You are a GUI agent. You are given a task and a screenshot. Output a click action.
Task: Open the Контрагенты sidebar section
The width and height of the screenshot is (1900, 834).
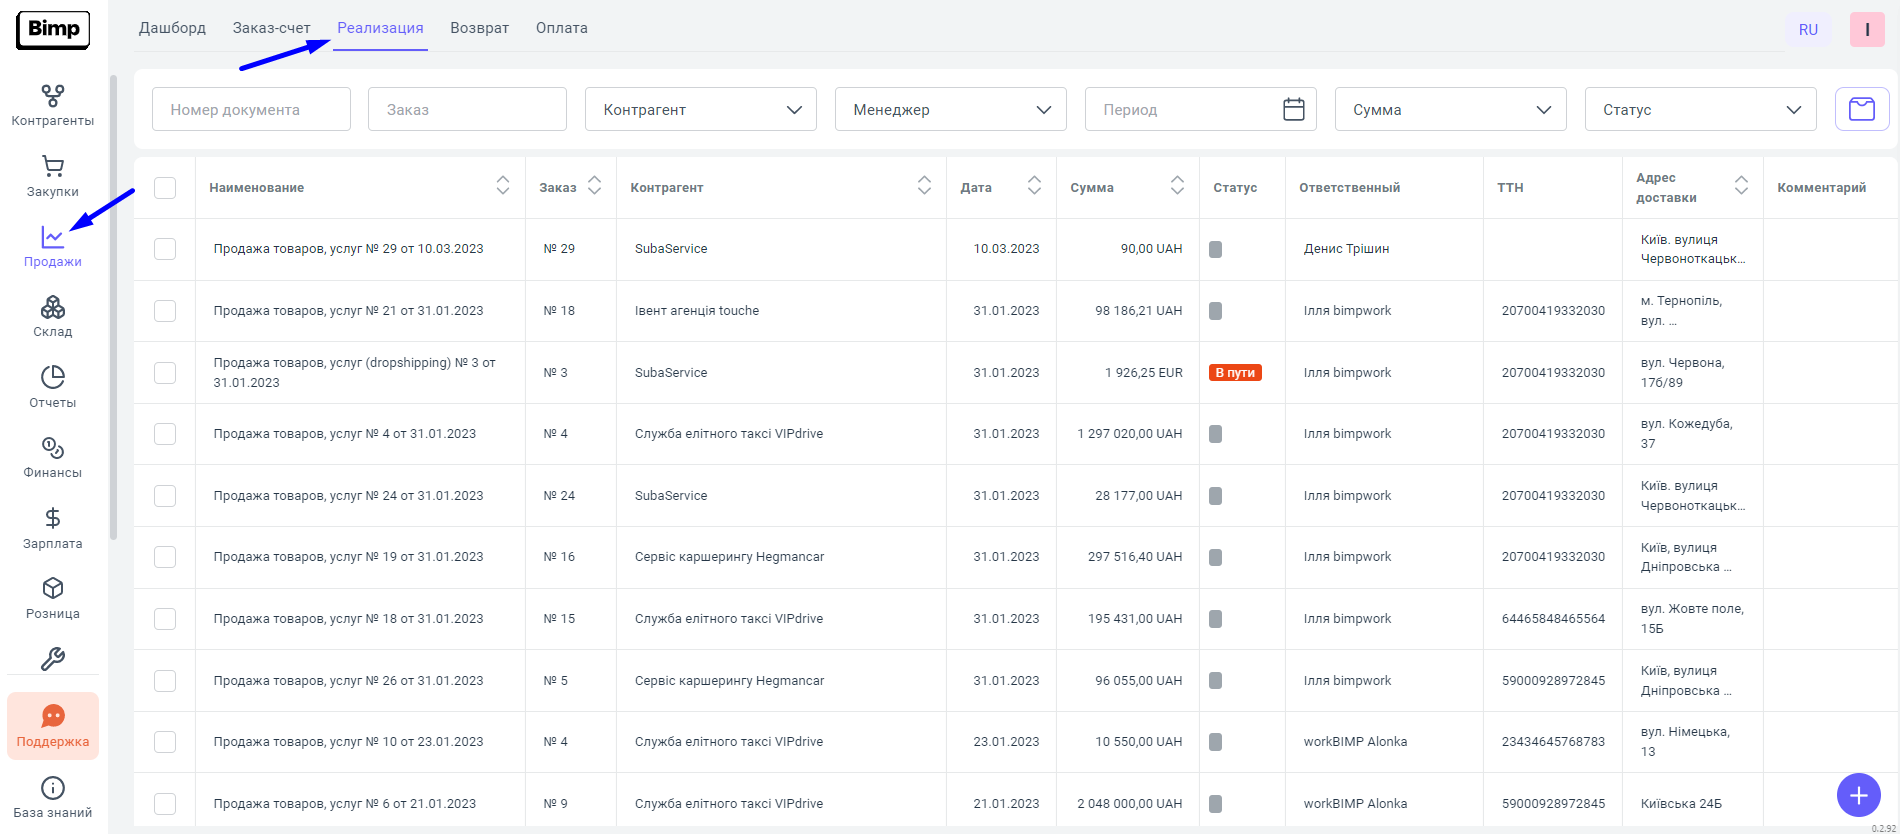pyautogui.click(x=53, y=106)
